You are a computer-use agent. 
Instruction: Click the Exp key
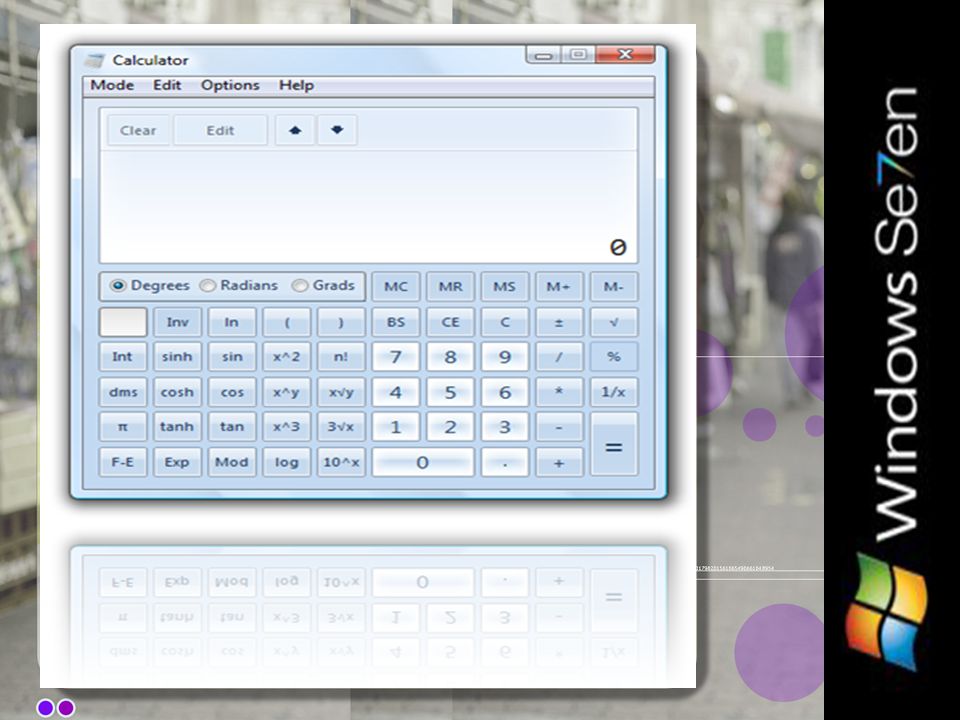(x=178, y=462)
